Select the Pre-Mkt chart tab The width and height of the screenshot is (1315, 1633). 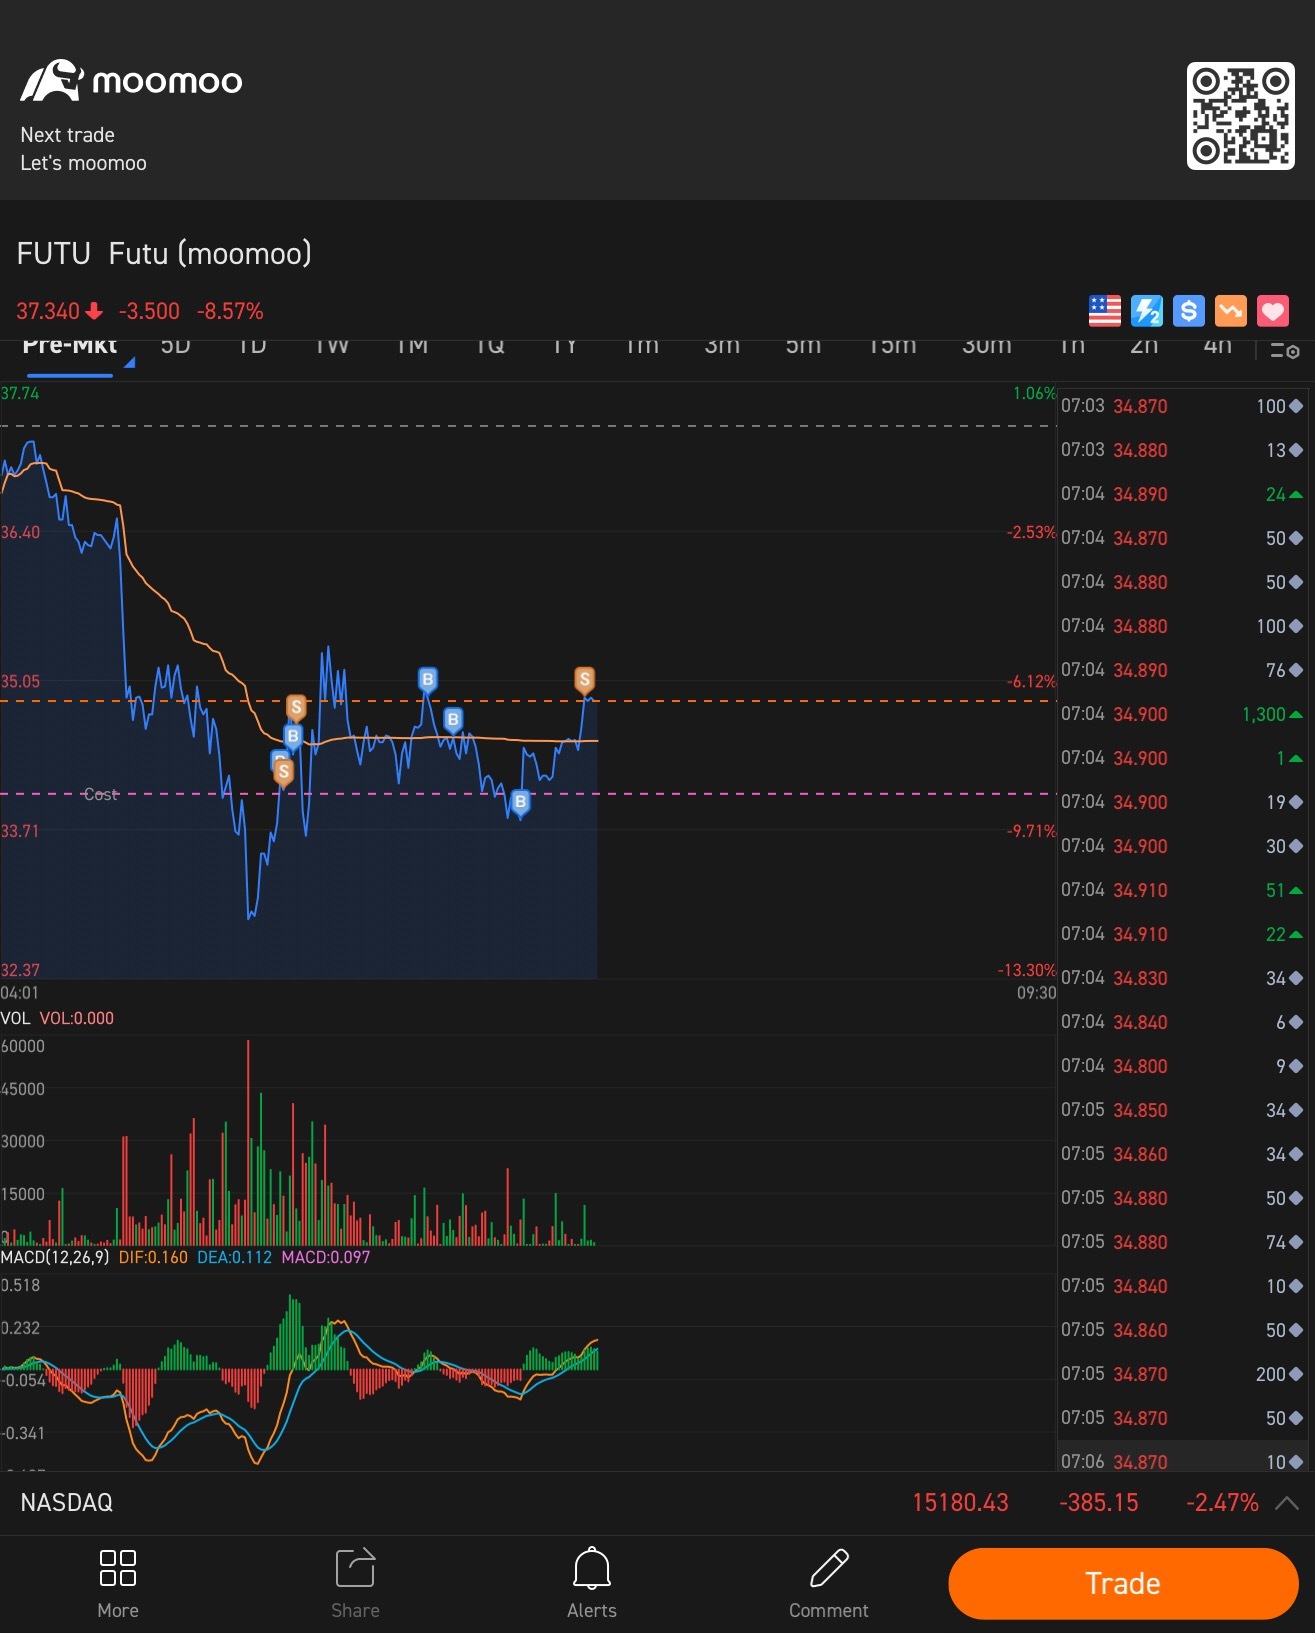(x=69, y=346)
